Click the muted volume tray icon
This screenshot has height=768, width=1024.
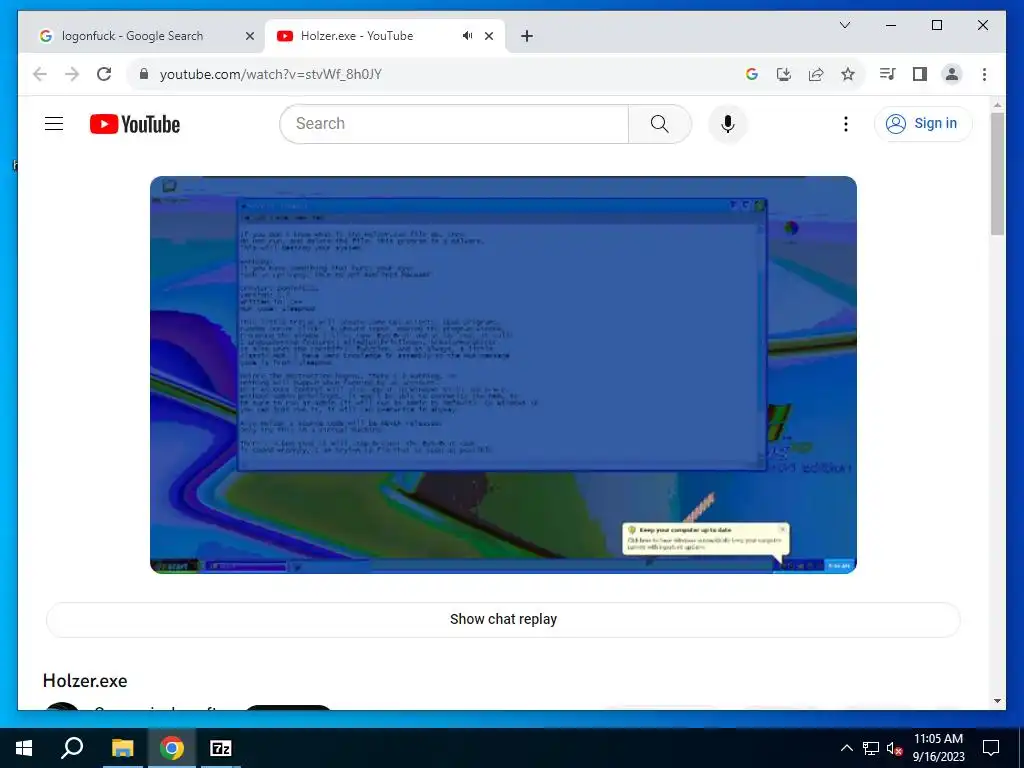click(x=895, y=748)
